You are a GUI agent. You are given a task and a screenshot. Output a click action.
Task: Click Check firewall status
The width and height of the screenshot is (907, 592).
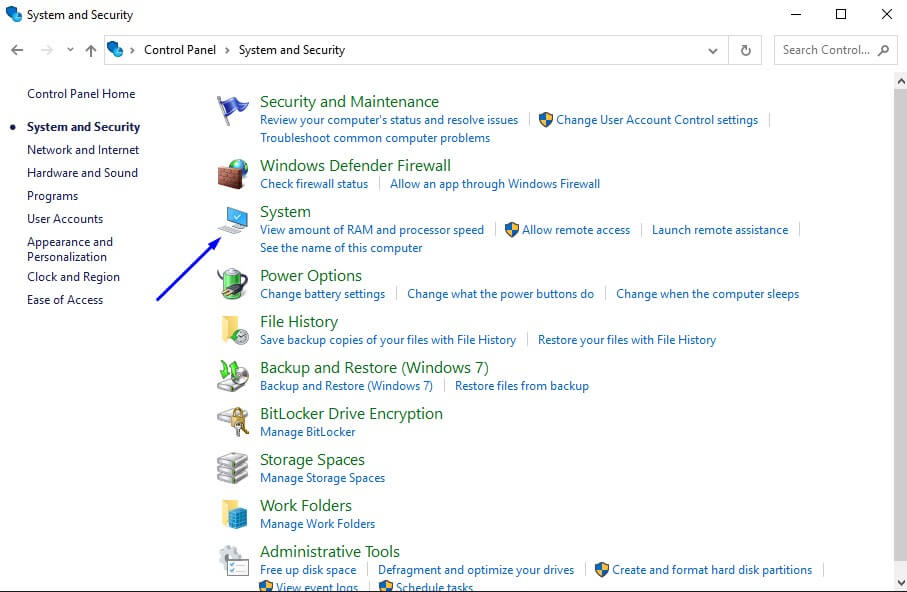point(314,184)
